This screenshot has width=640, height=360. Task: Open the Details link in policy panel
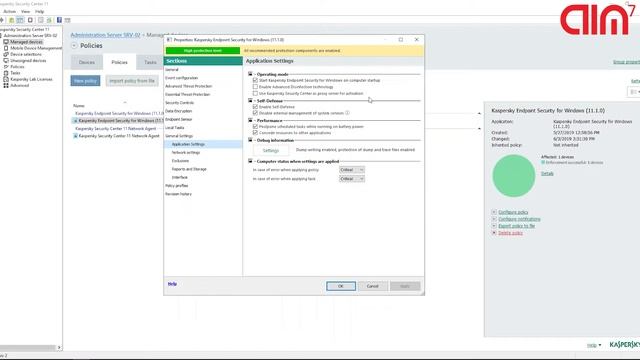point(547,173)
